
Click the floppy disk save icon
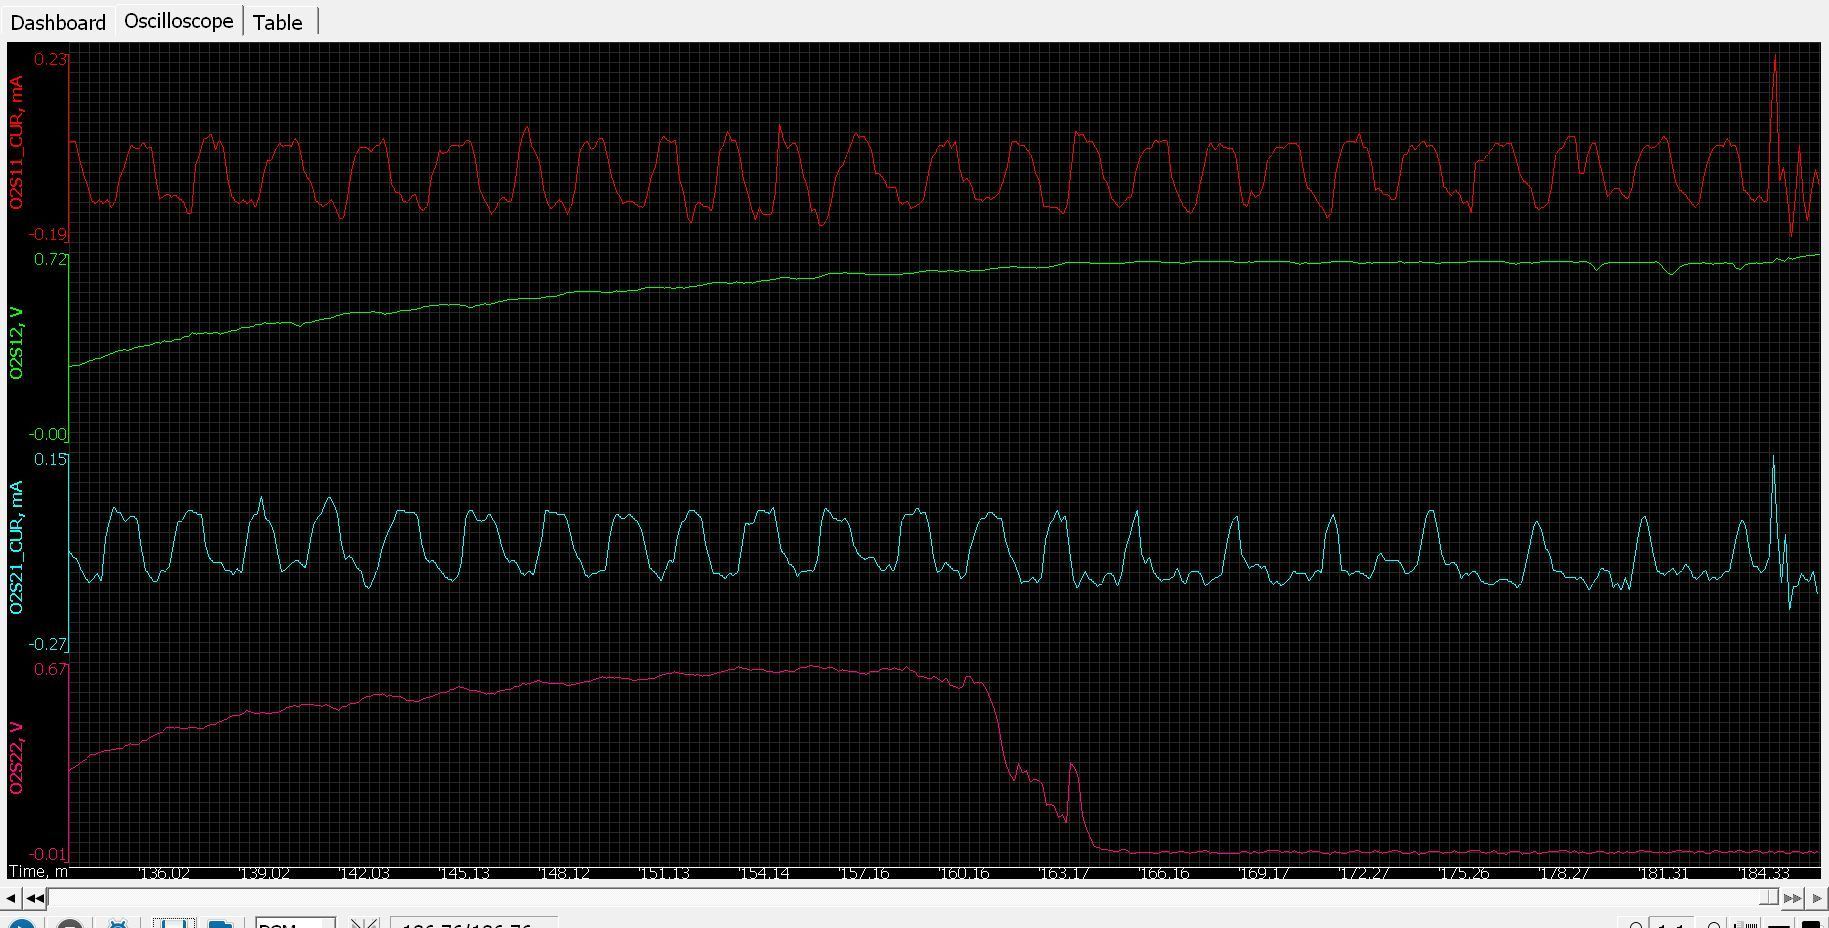173,922
